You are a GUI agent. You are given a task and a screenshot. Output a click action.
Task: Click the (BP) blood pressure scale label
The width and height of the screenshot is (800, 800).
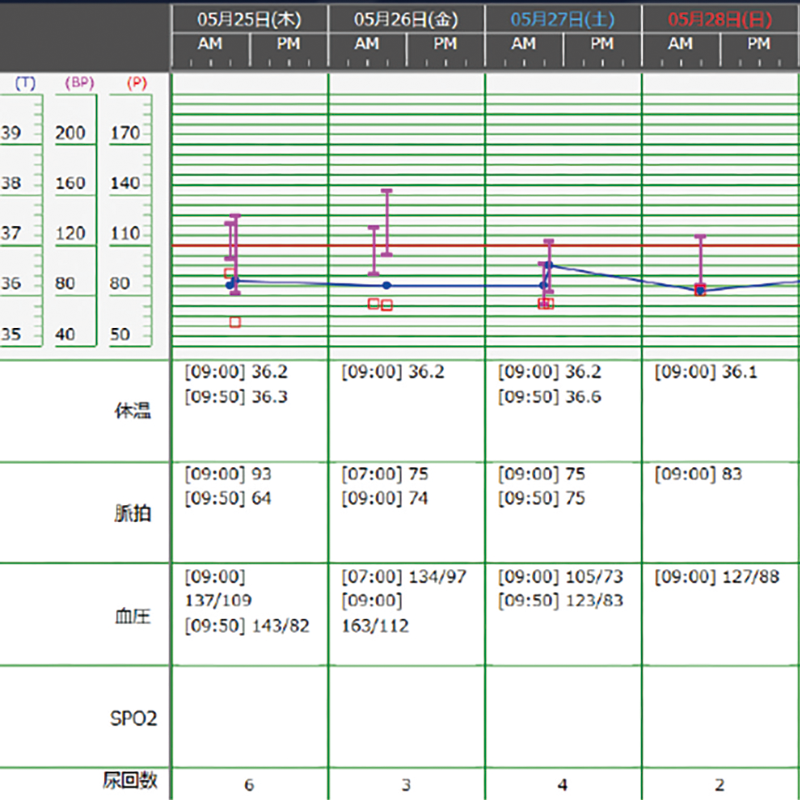point(76,84)
